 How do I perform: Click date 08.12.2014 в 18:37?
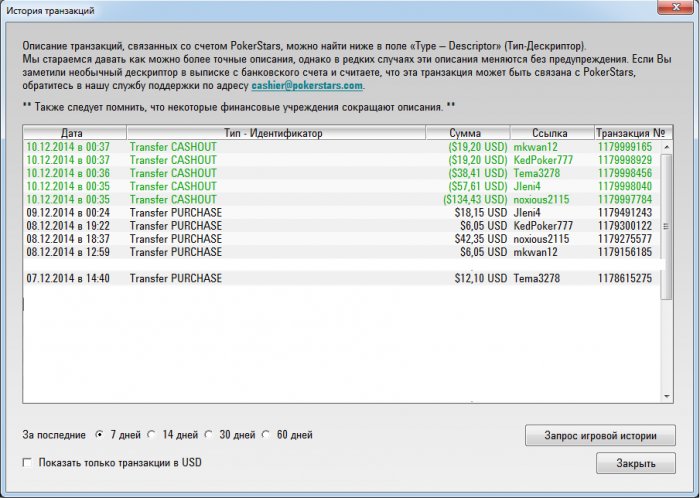68,239
